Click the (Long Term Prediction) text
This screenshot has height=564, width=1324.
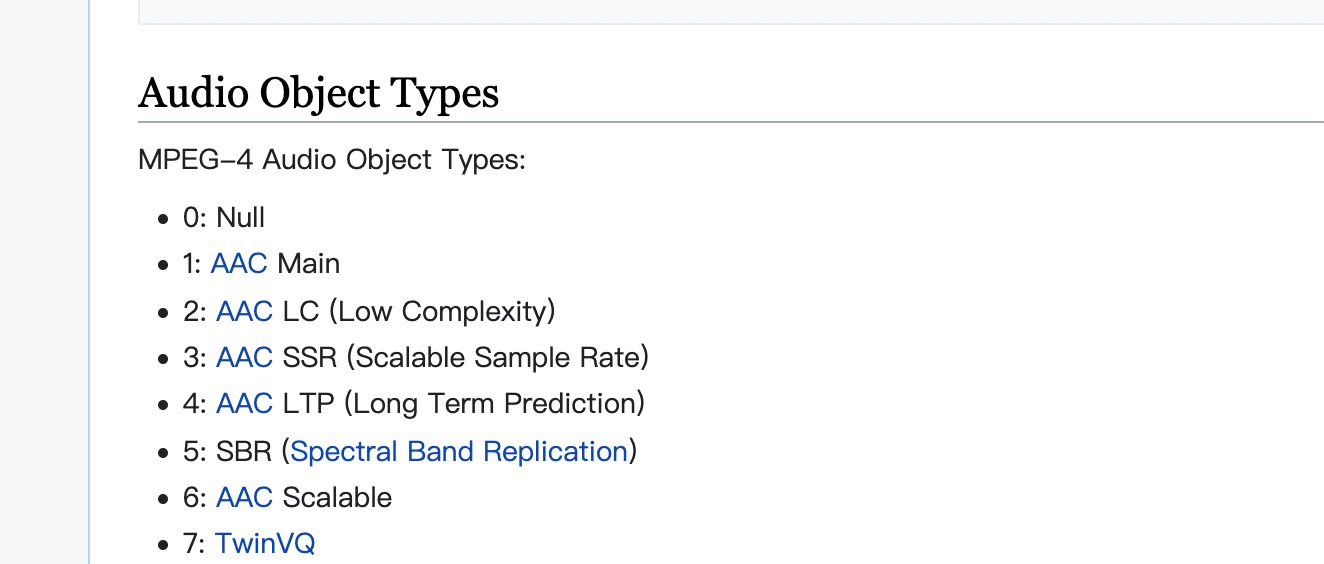(x=494, y=404)
